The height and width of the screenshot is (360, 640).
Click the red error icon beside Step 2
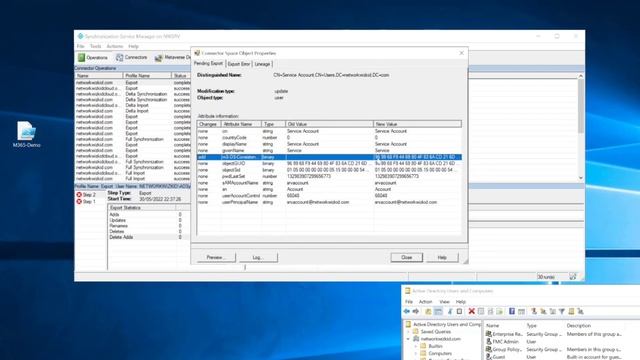click(x=79, y=195)
